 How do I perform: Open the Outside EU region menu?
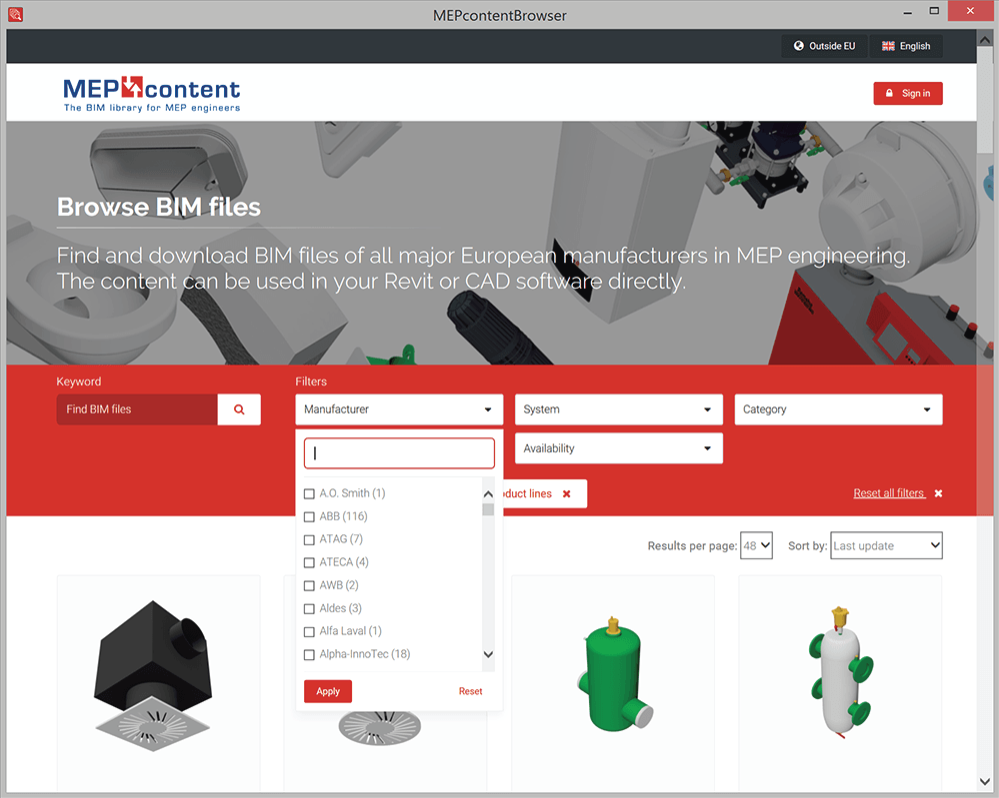tap(824, 46)
